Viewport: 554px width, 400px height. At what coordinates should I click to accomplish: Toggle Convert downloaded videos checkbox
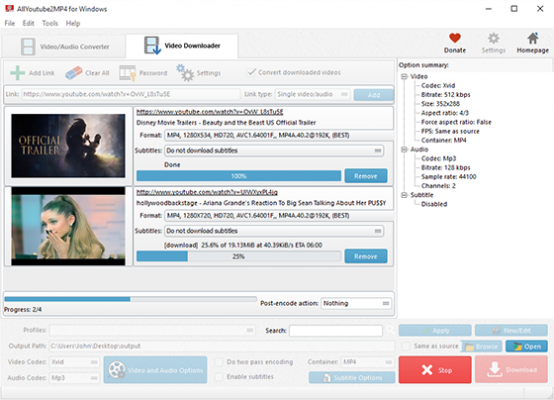click(x=251, y=72)
